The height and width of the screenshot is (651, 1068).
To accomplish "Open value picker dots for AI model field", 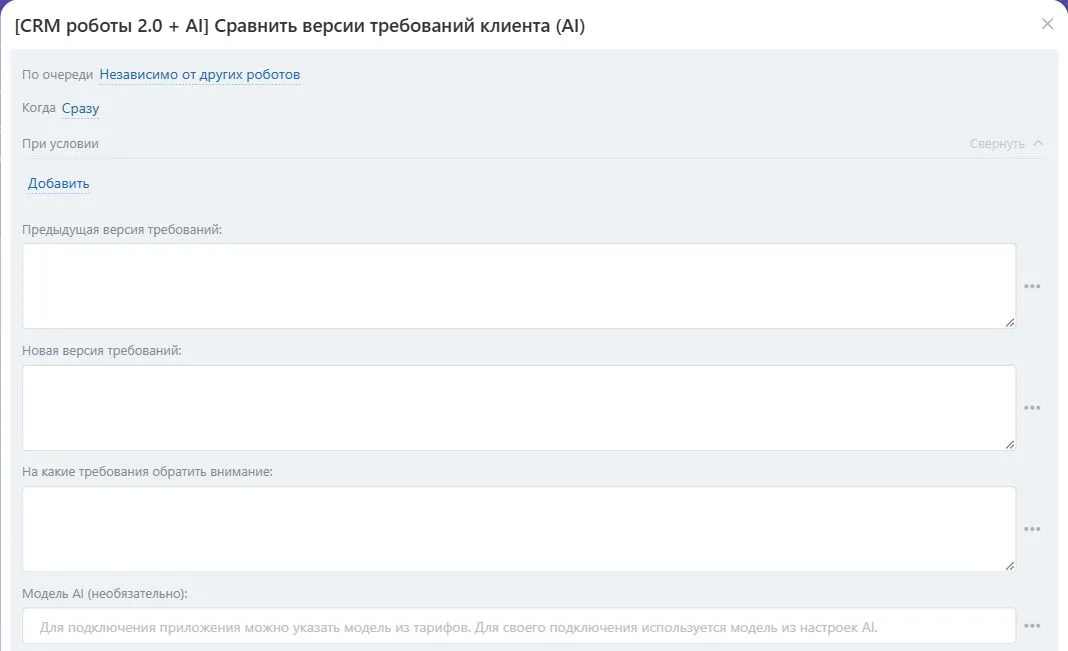I will click(x=1032, y=626).
